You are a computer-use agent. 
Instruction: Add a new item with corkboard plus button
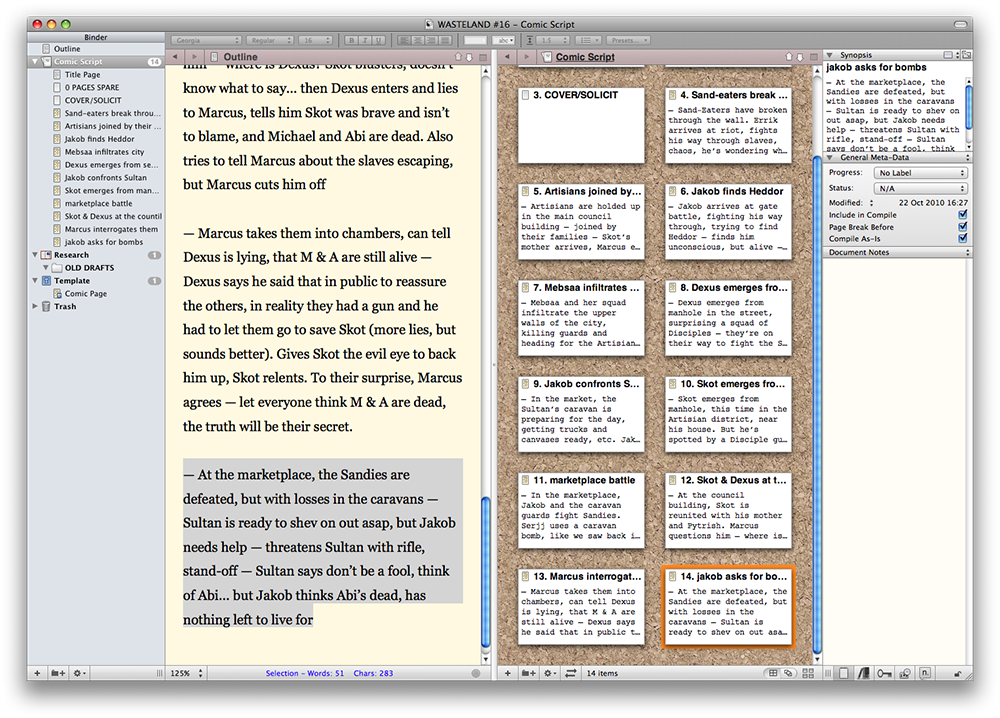click(507, 674)
